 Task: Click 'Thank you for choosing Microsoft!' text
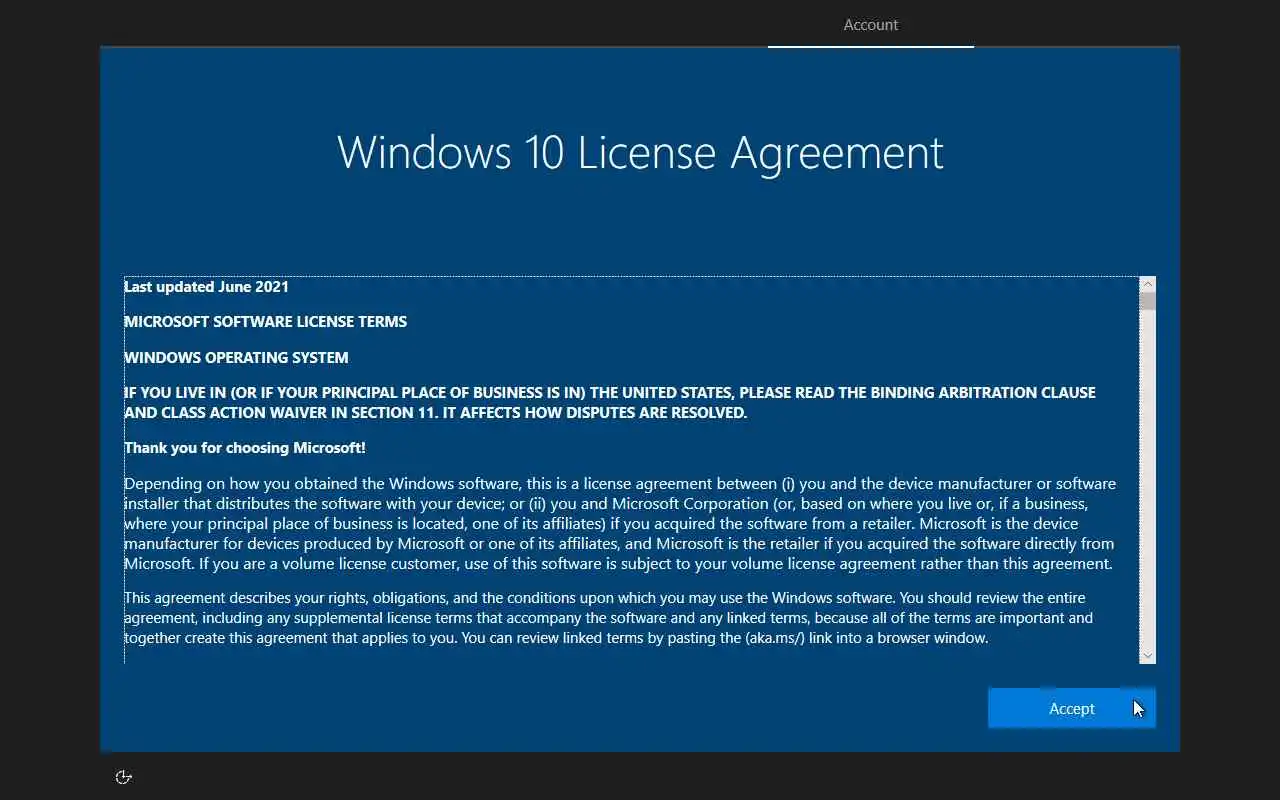coord(245,448)
